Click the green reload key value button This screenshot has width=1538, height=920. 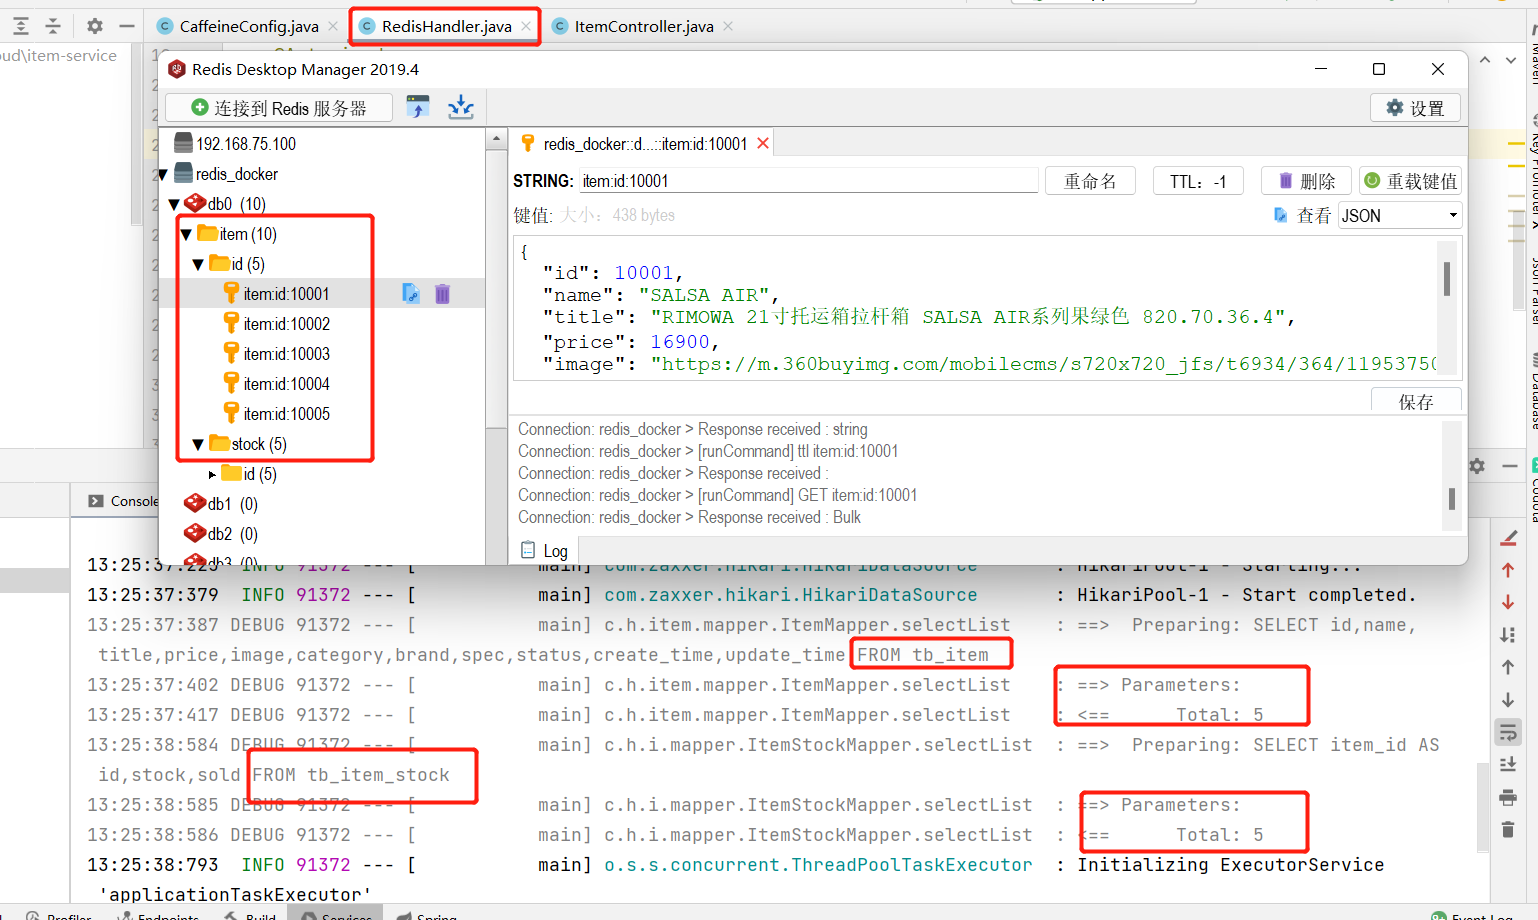click(1410, 181)
